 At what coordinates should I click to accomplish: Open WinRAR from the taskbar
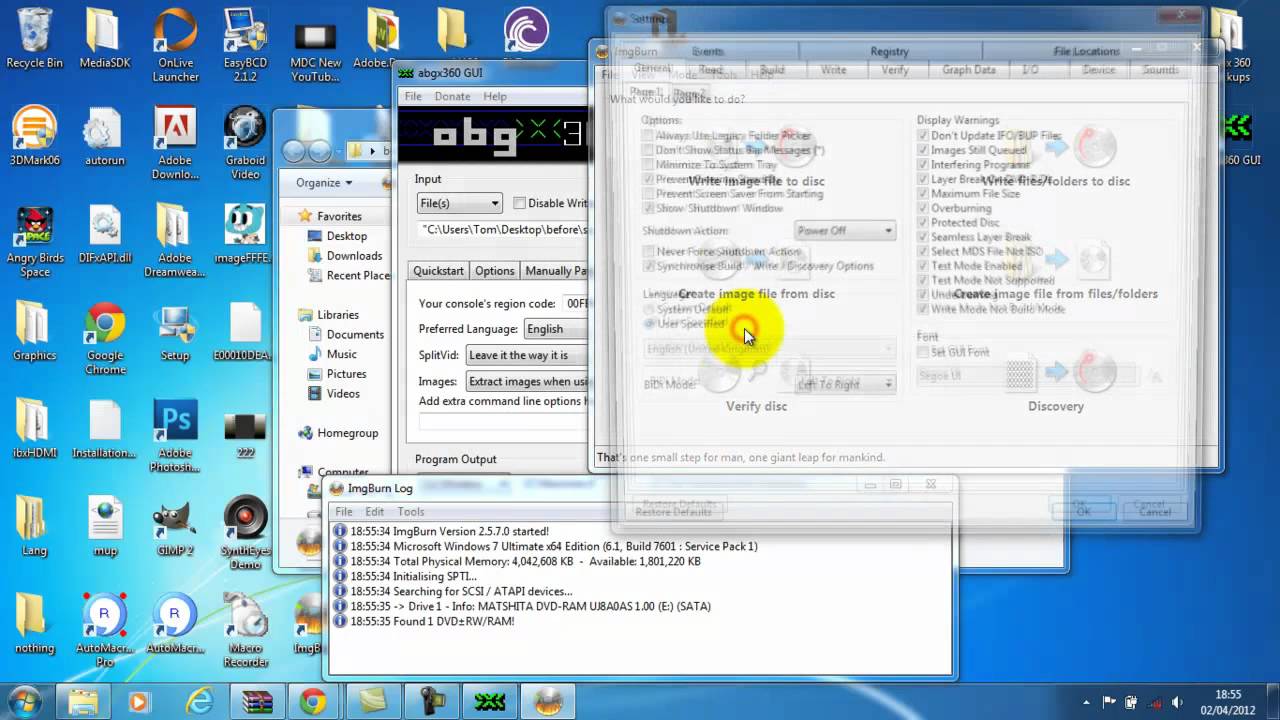click(x=257, y=701)
